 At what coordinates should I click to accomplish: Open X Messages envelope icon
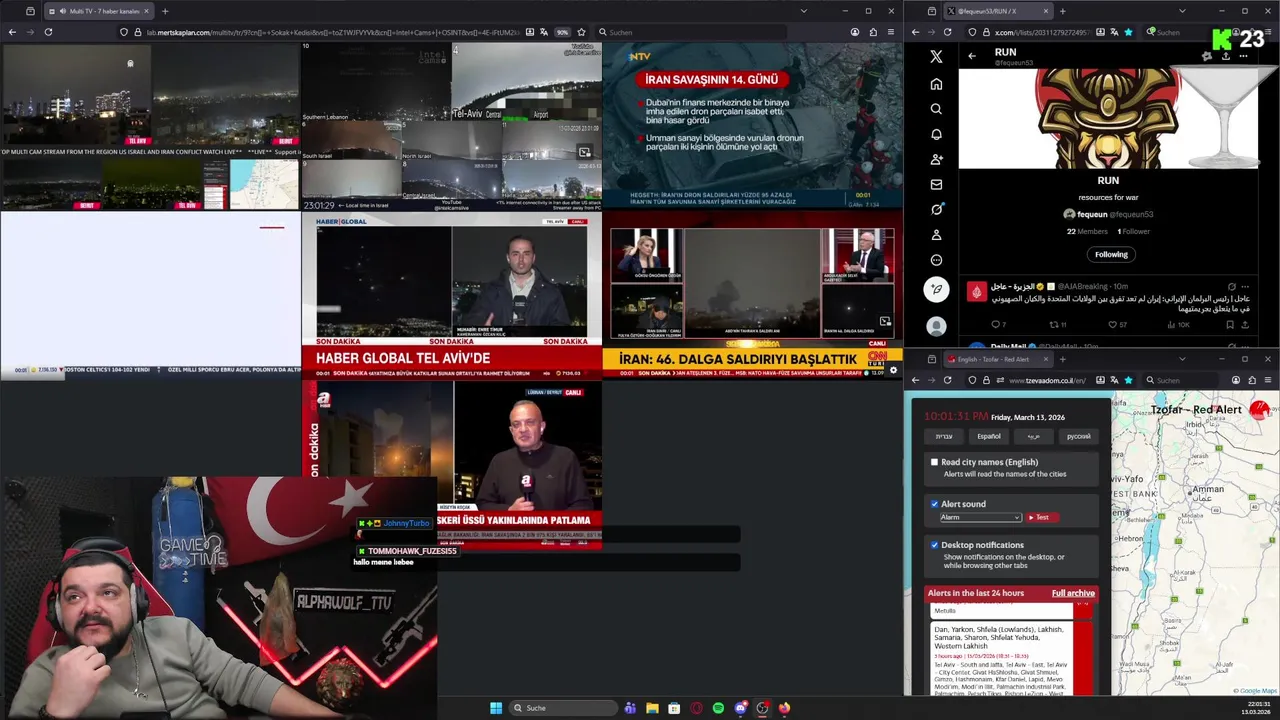(x=936, y=184)
